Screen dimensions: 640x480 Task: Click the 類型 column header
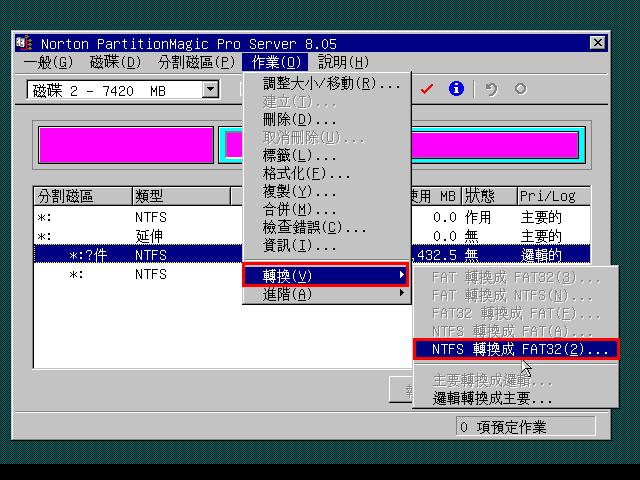(x=182, y=196)
